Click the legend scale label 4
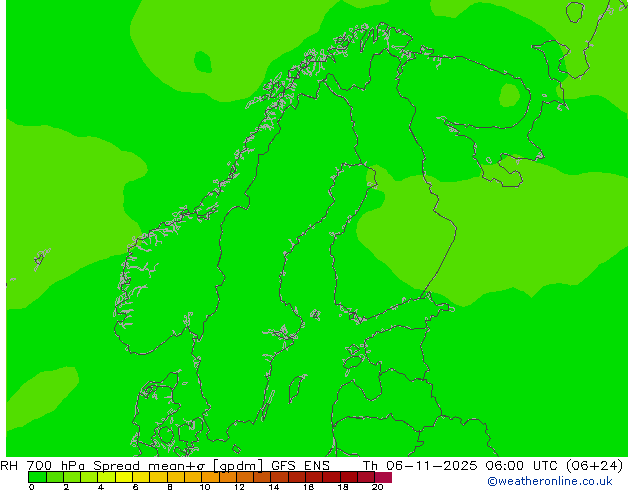The image size is (634, 490). [x=101, y=487]
